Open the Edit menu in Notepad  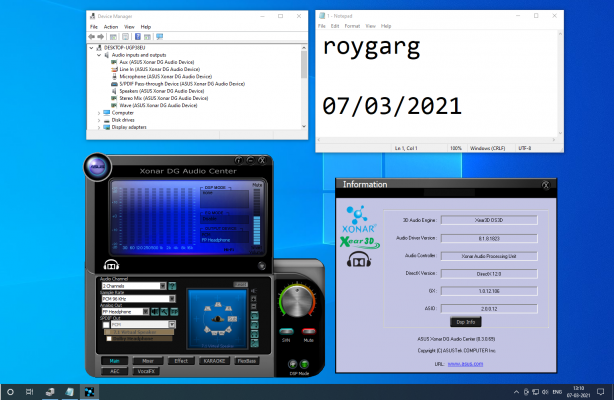point(335,26)
